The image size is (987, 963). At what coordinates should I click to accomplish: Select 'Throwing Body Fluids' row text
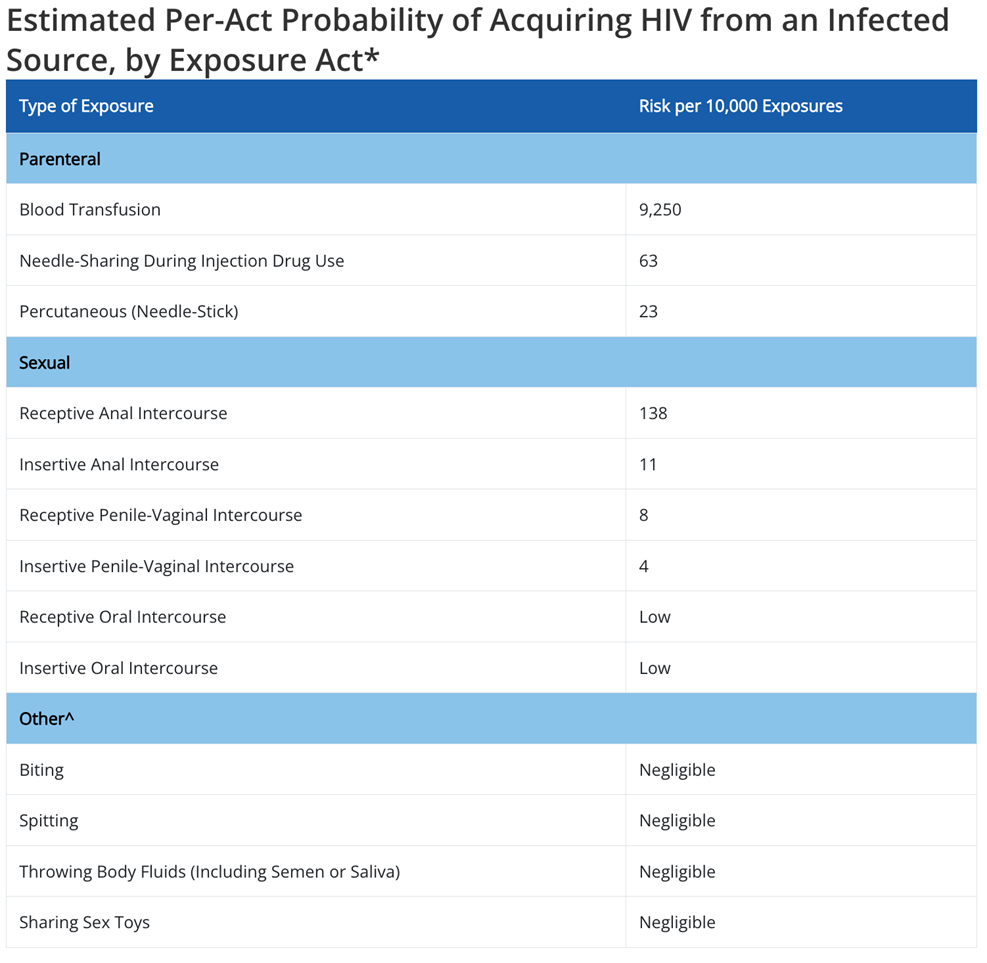coord(210,872)
